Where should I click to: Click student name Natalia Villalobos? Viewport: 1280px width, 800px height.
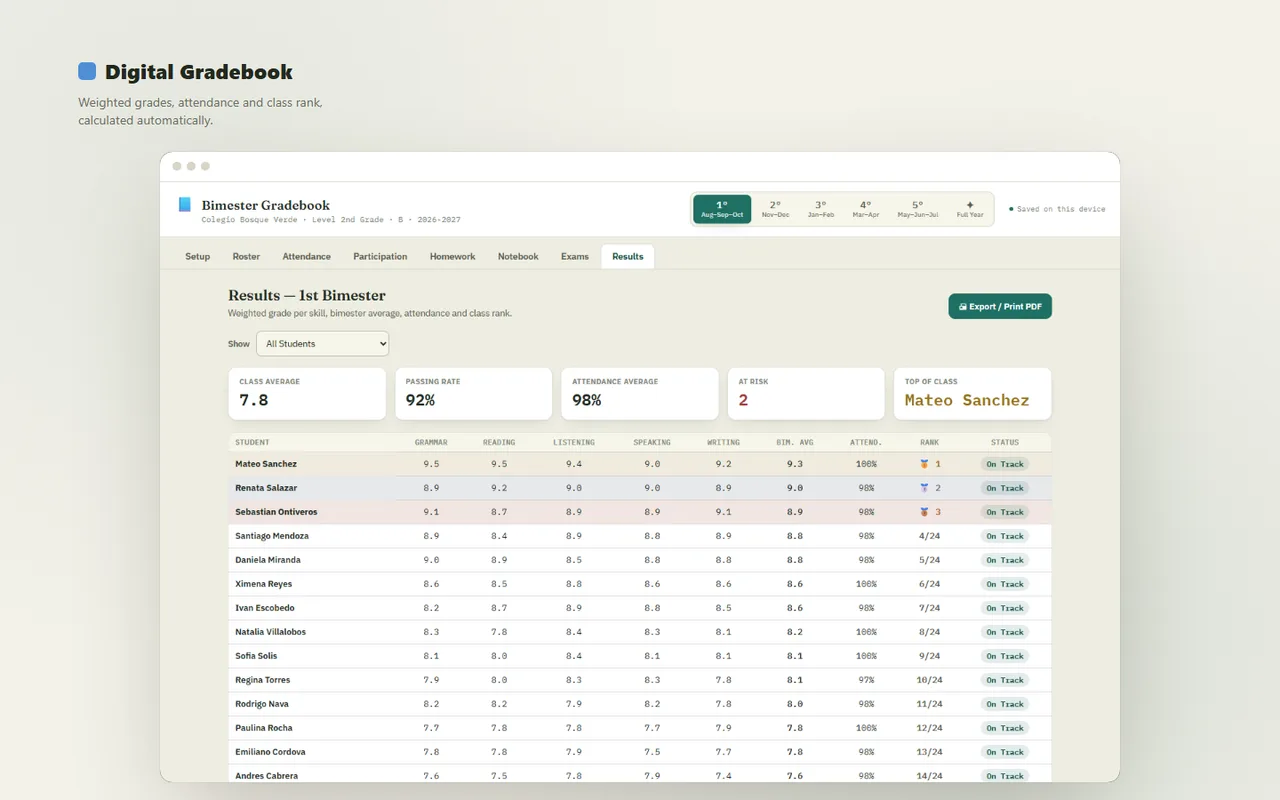(271, 632)
